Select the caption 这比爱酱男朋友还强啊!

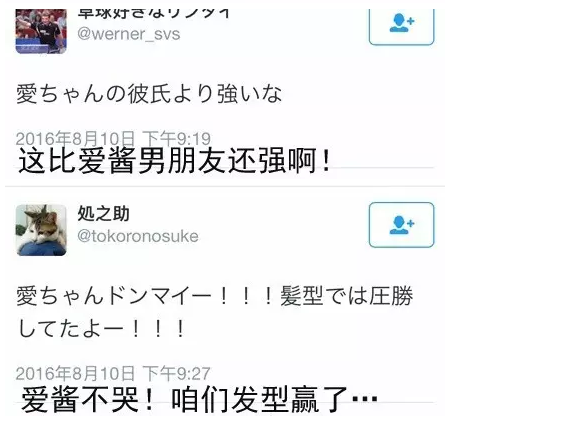click(174, 161)
